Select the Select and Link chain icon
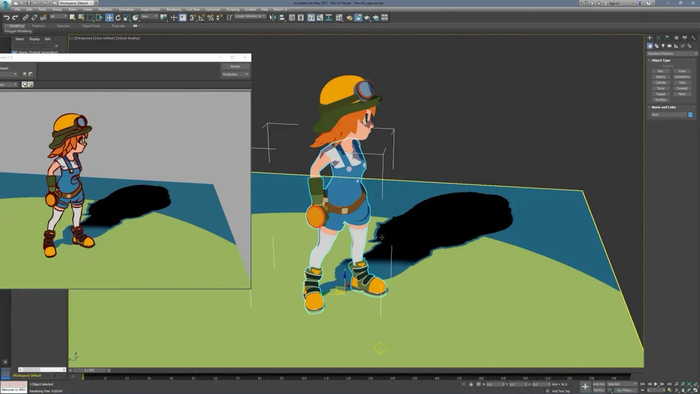700x394 pixels. [x=26, y=17]
